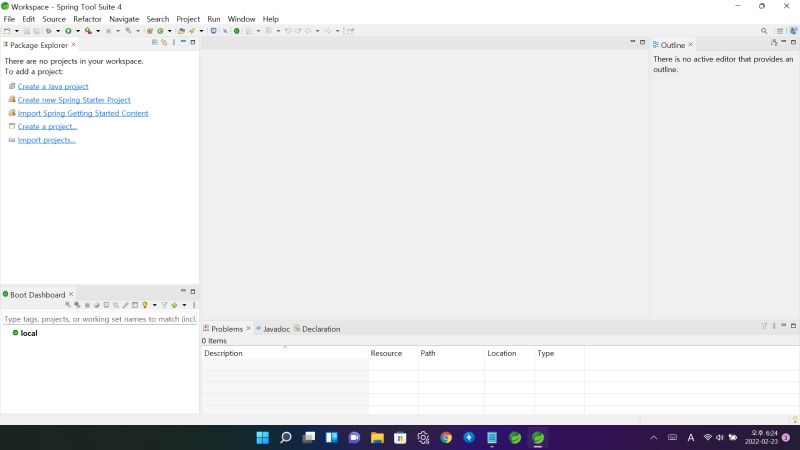800x450 pixels.
Task: Focus Boot Dashboard tag filter field
Action: coord(99,319)
